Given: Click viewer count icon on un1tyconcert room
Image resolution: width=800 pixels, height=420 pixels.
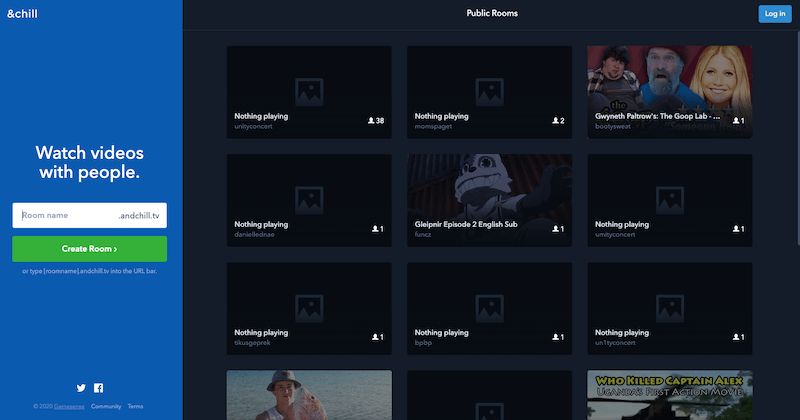Looking at the screenshot, I should click(x=736, y=337).
